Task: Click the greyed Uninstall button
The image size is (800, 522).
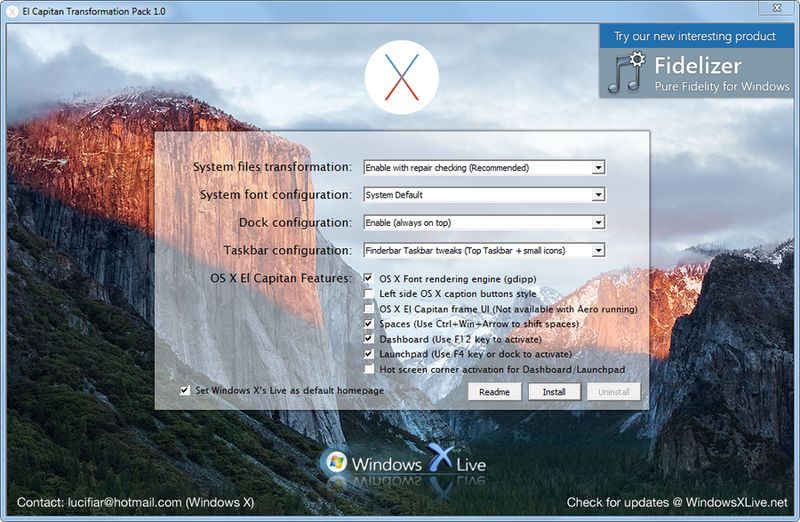Action: click(614, 392)
